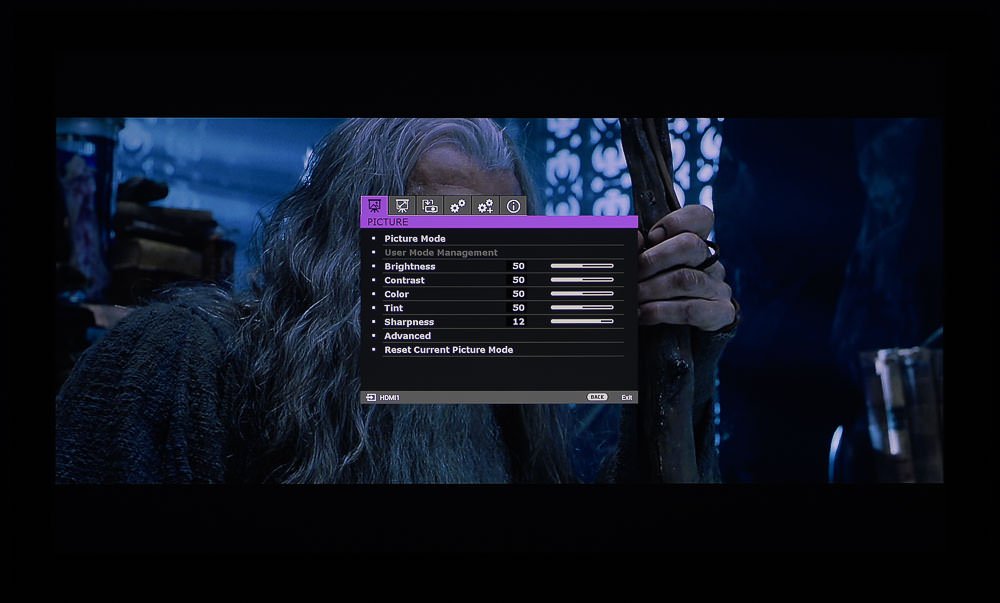Viewport: 1000px width, 603px height.
Task: Open the System Setup Advanced gears-plus tab
Action: pyautogui.click(x=485, y=206)
